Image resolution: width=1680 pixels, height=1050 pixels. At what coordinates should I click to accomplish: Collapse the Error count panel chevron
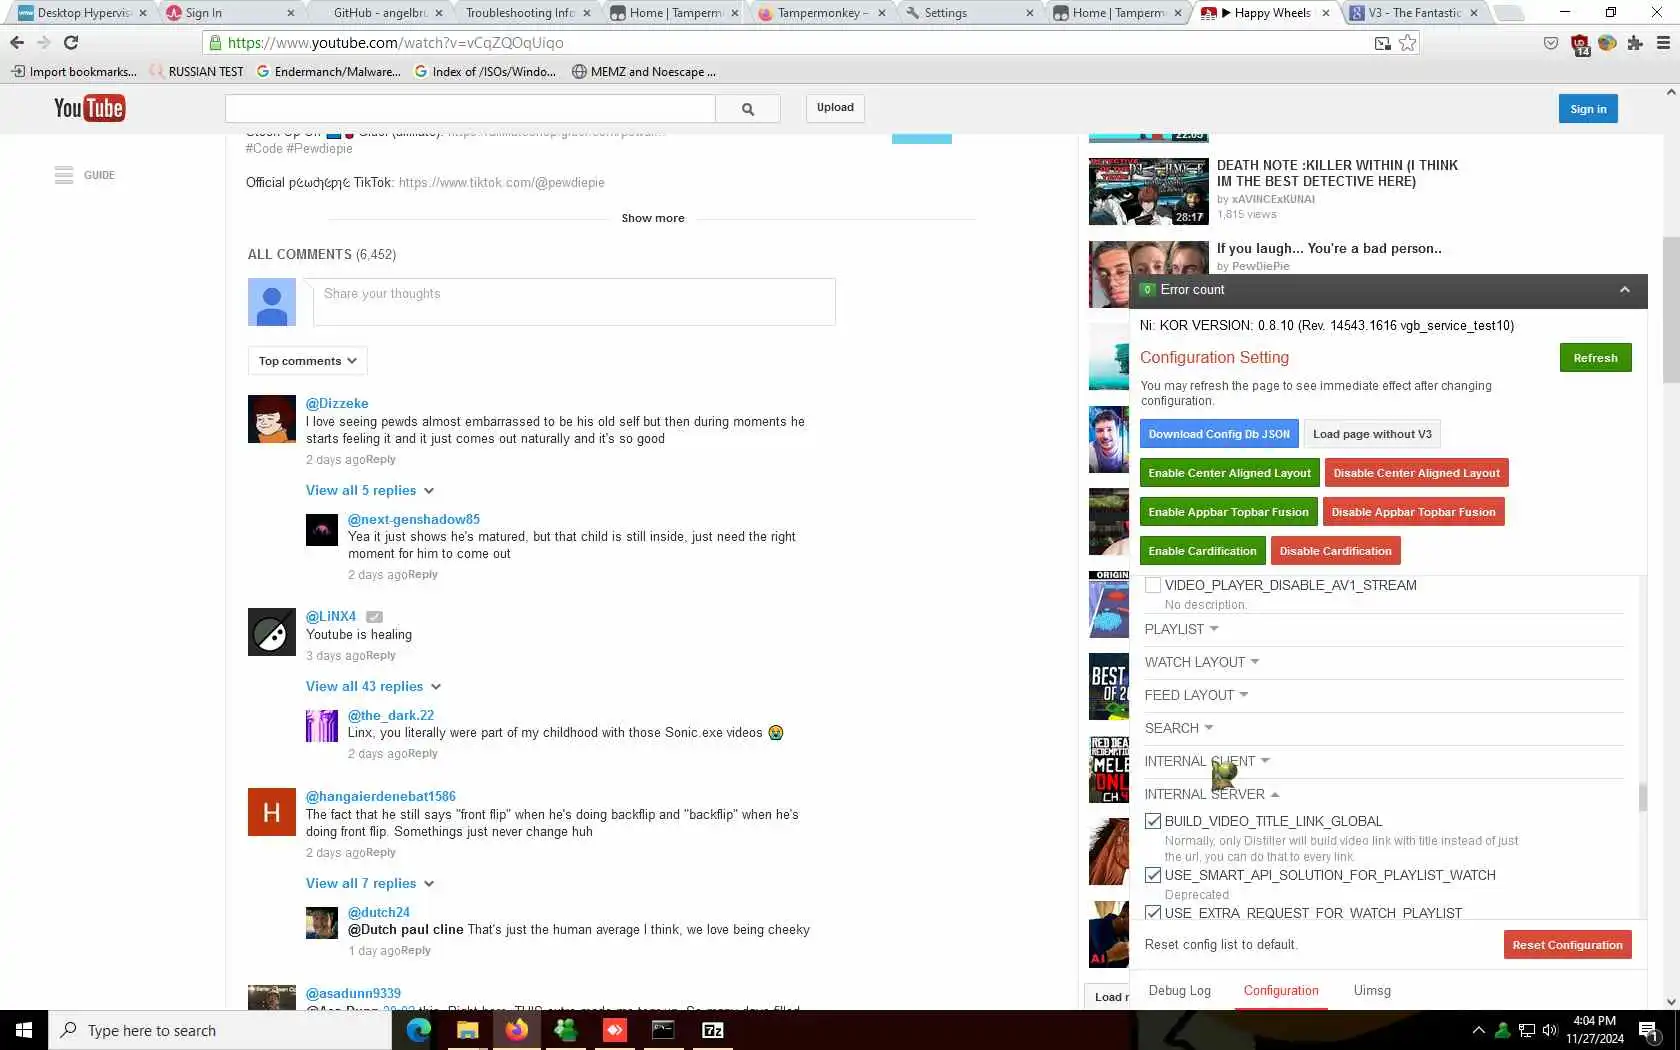[x=1625, y=290]
